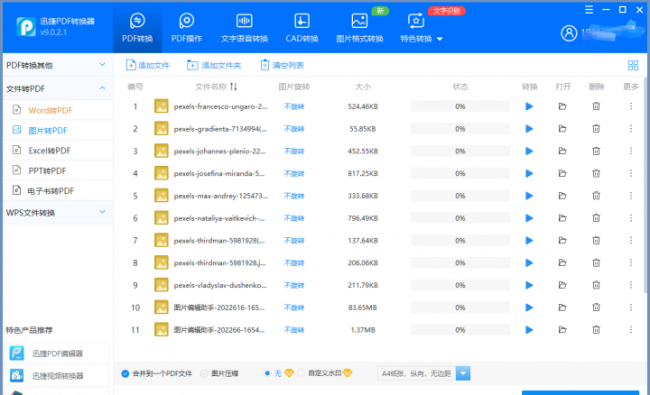Select Word转PDF in sidebar
Screen dimensions: 650x395
pos(58,110)
